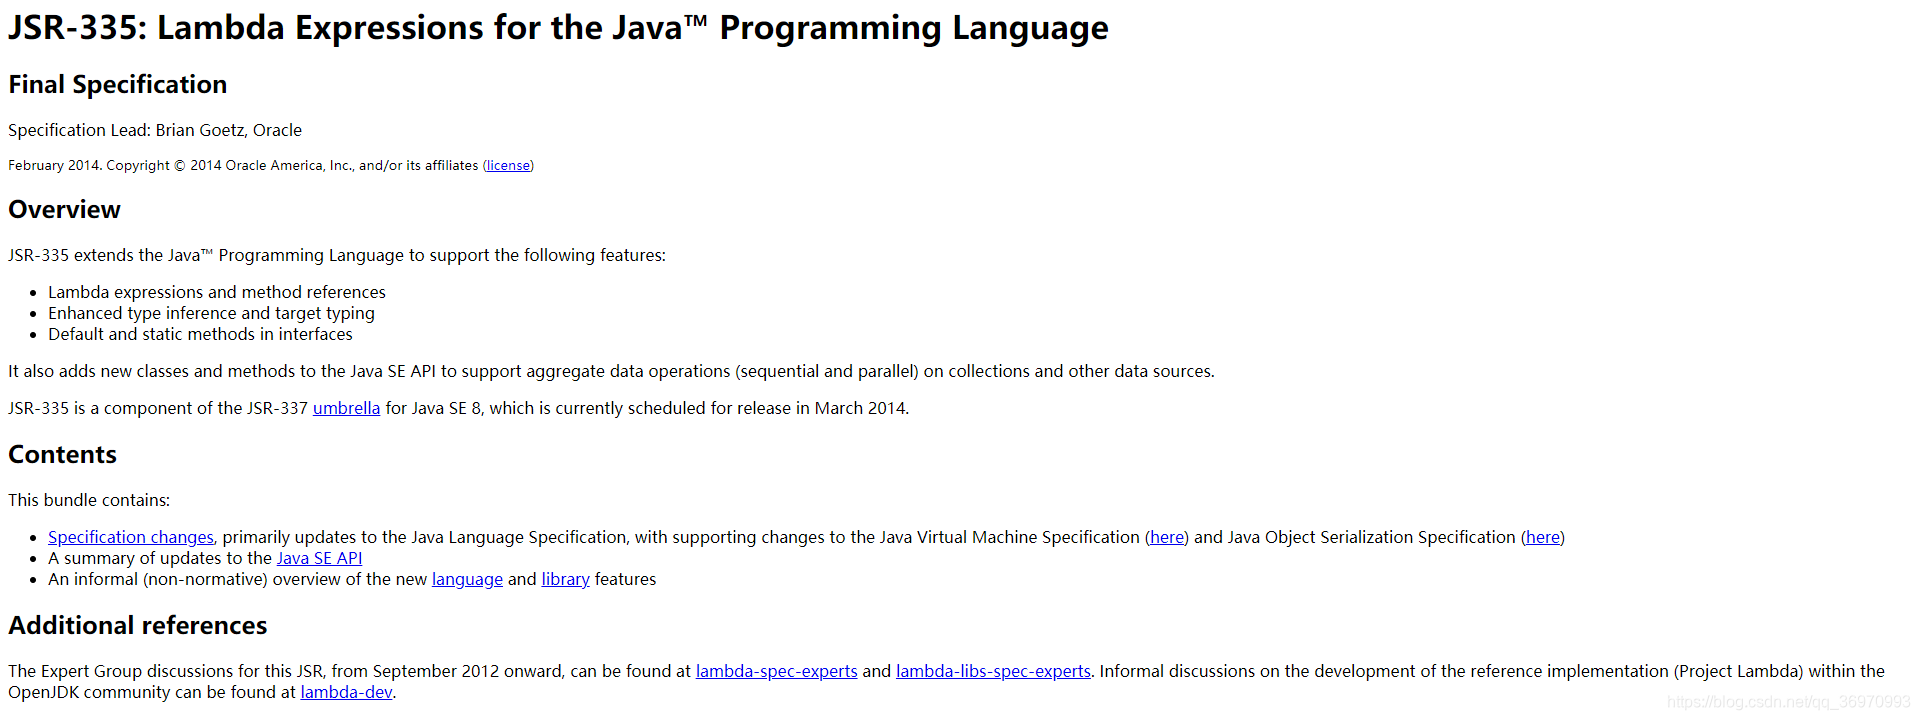Click the Final Specification heading
This screenshot has width=1920, height=720.
118,85
